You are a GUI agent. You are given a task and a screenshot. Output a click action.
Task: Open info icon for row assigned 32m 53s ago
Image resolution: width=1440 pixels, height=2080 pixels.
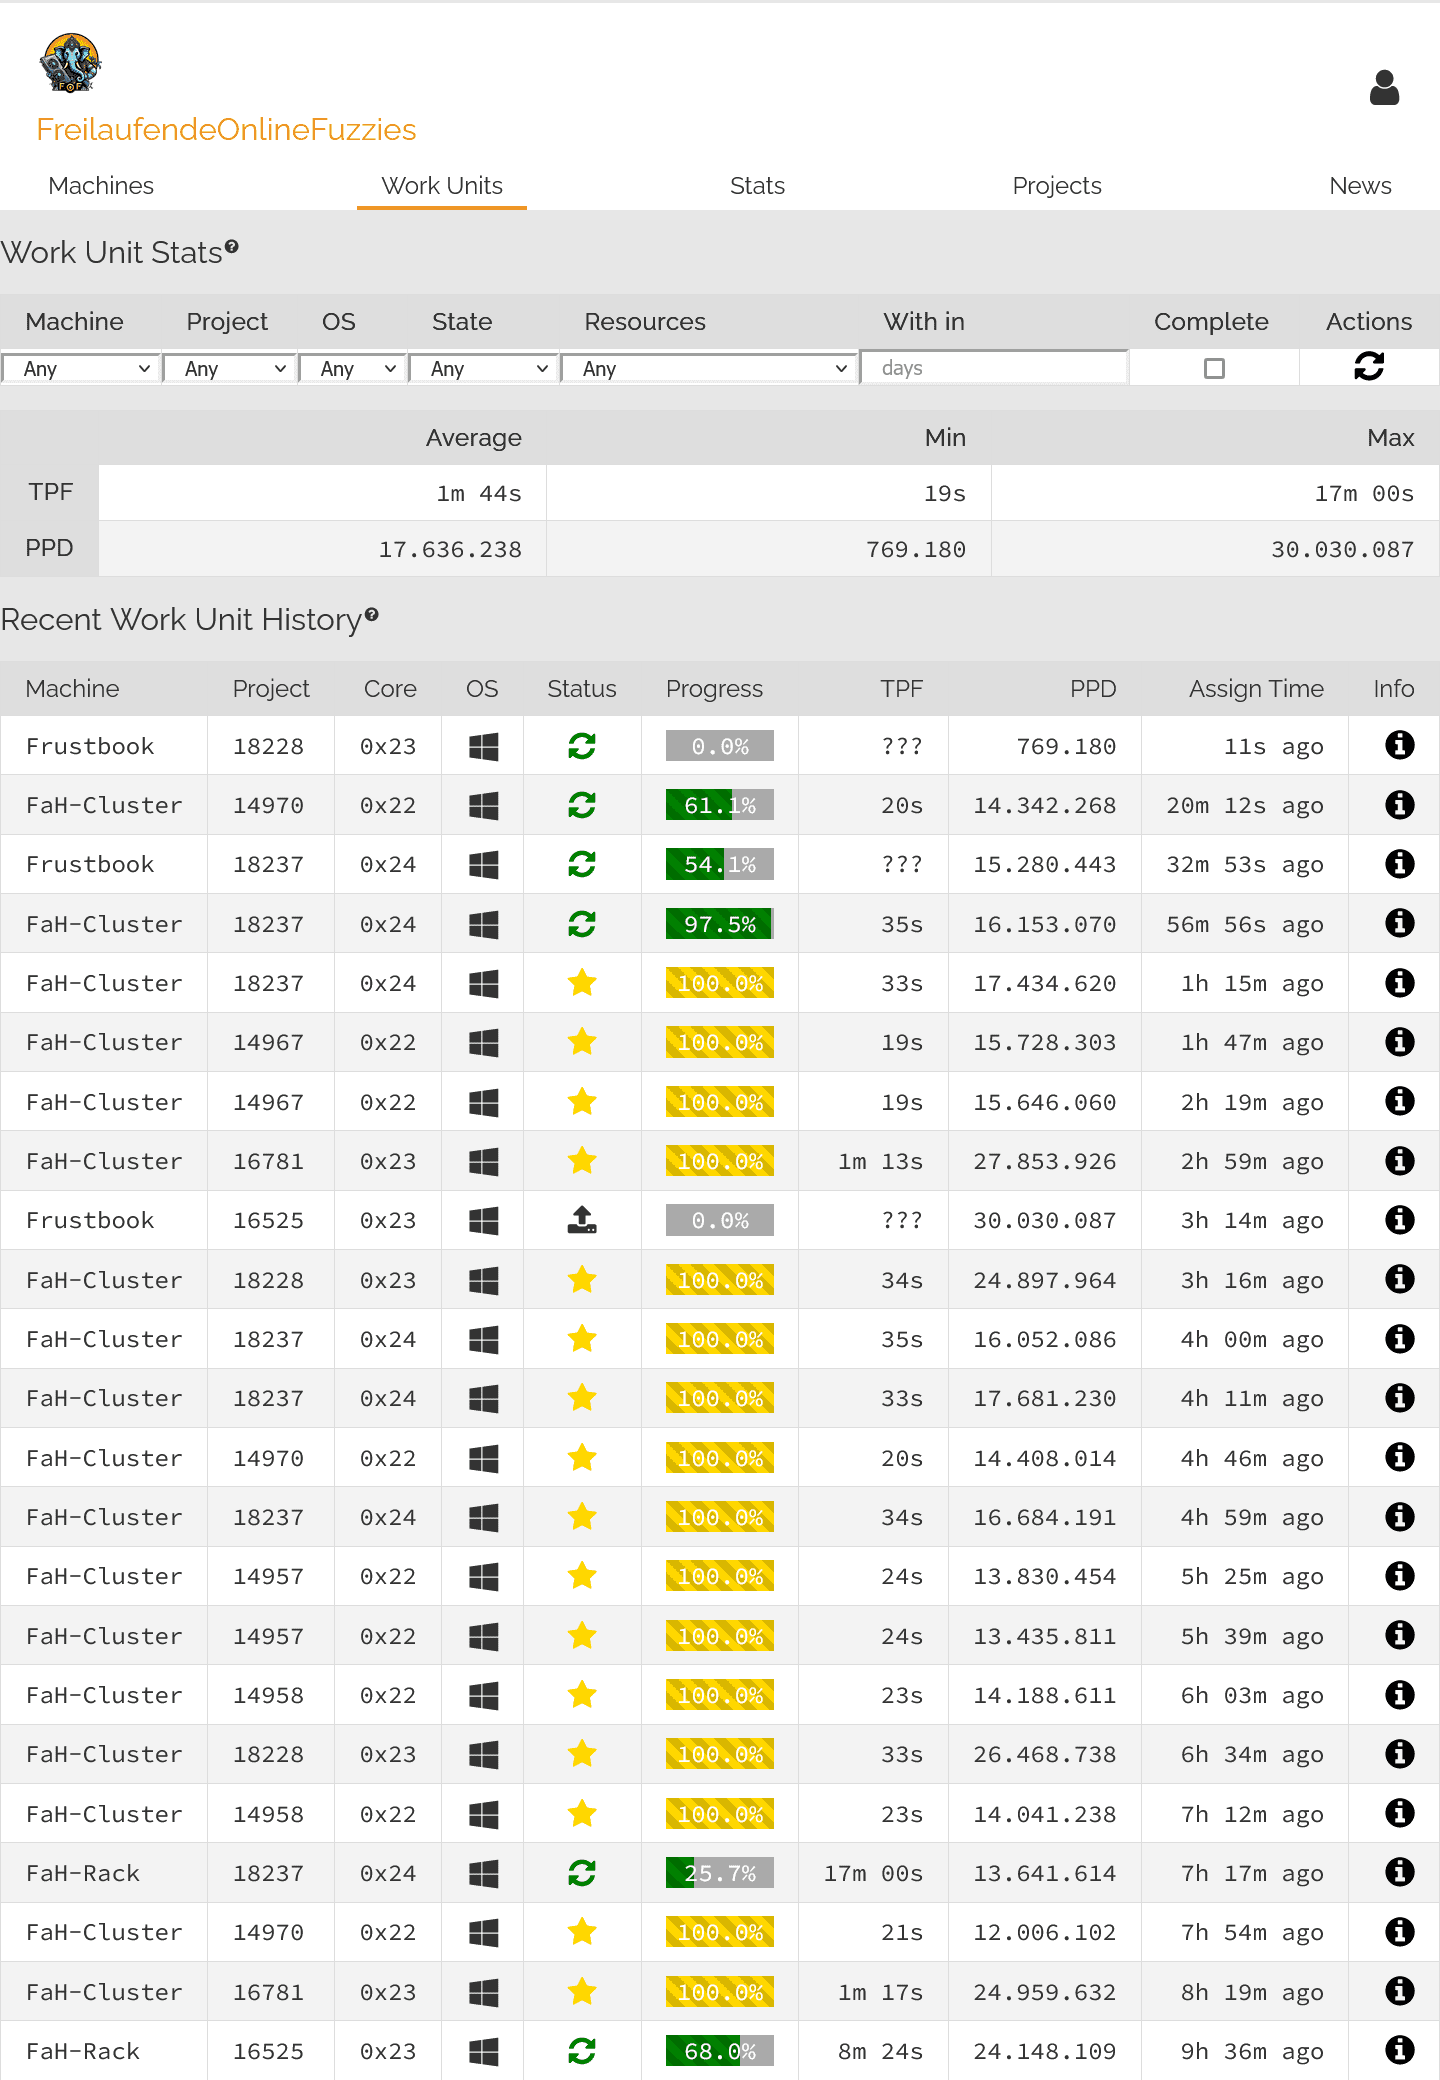click(1400, 863)
